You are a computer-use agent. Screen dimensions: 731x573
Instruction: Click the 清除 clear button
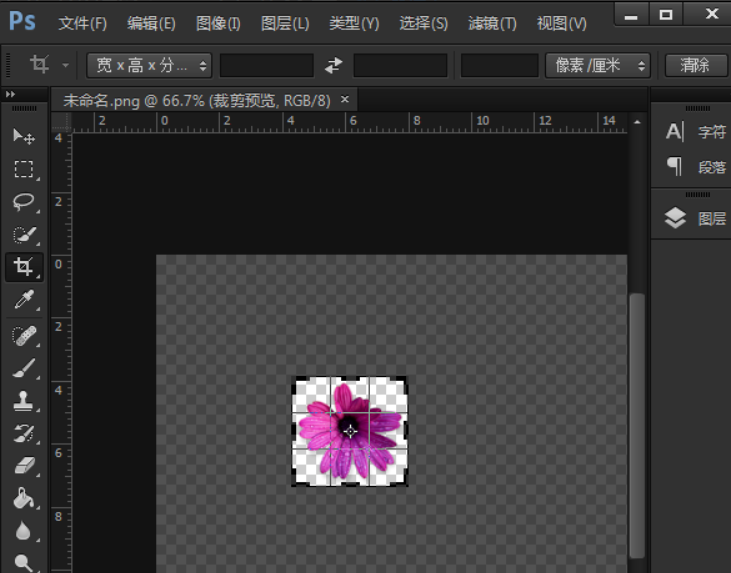point(695,65)
